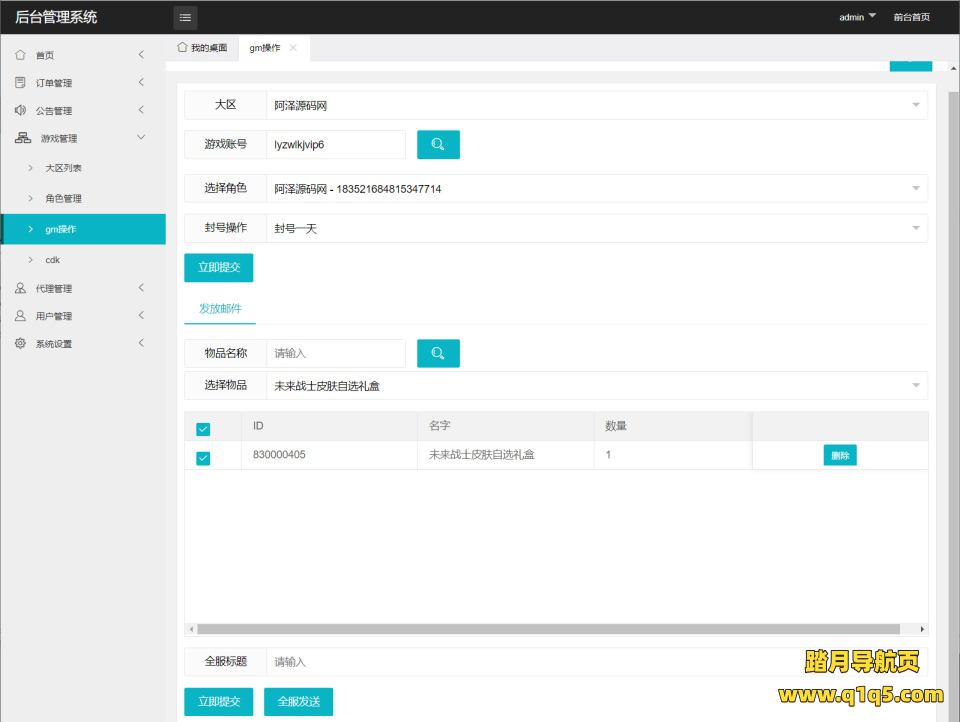Click the 系统设置 gear icon
This screenshot has width=960, height=722.
[x=21, y=344]
